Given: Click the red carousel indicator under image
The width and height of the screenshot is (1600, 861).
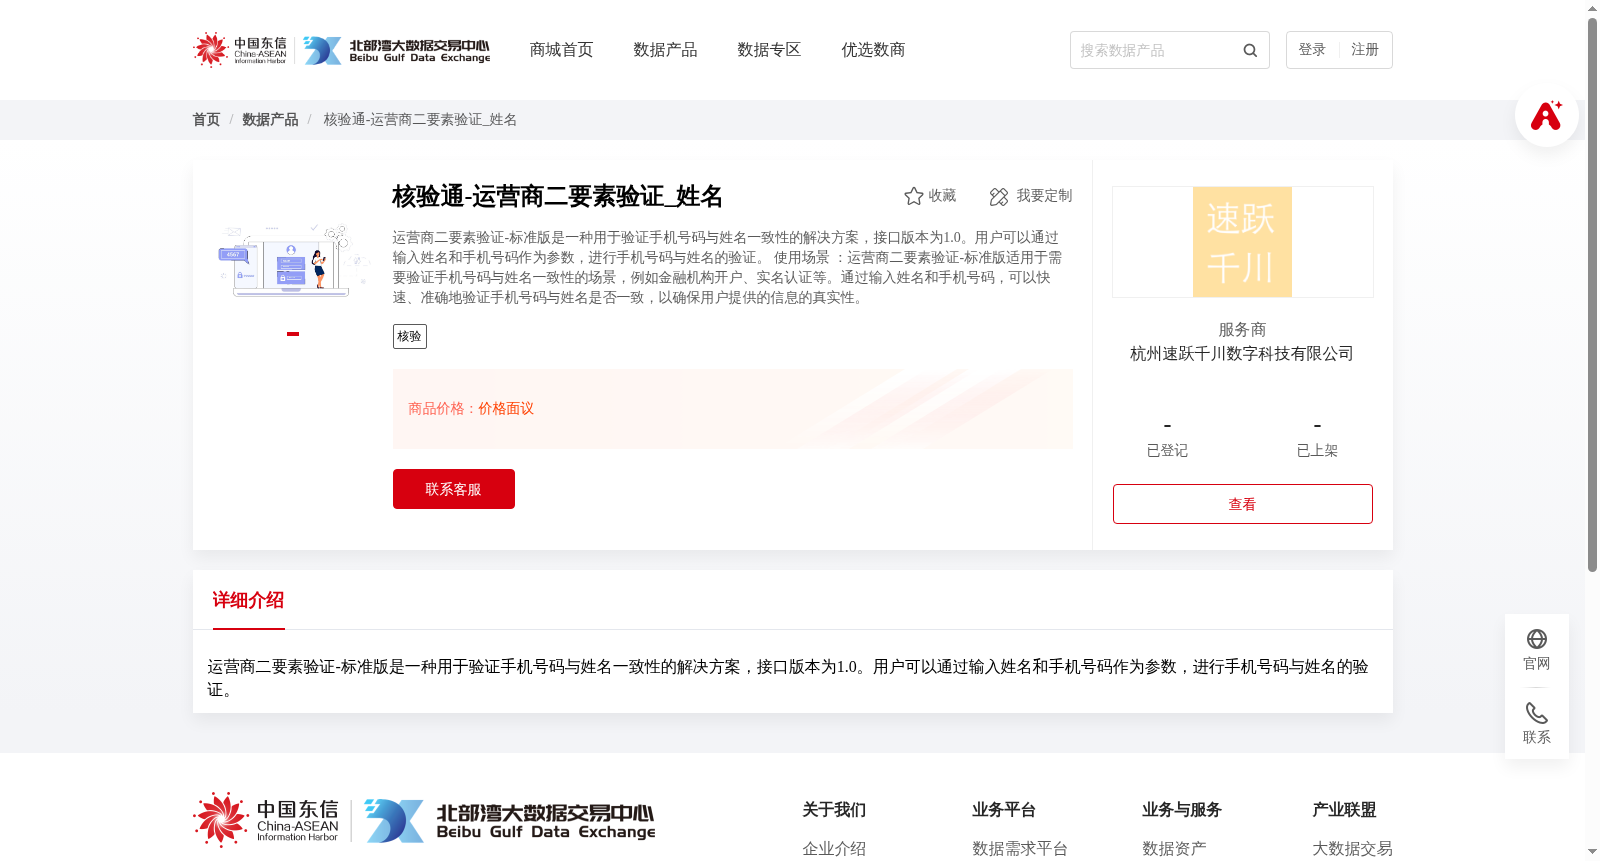Looking at the screenshot, I should pyautogui.click(x=293, y=334).
